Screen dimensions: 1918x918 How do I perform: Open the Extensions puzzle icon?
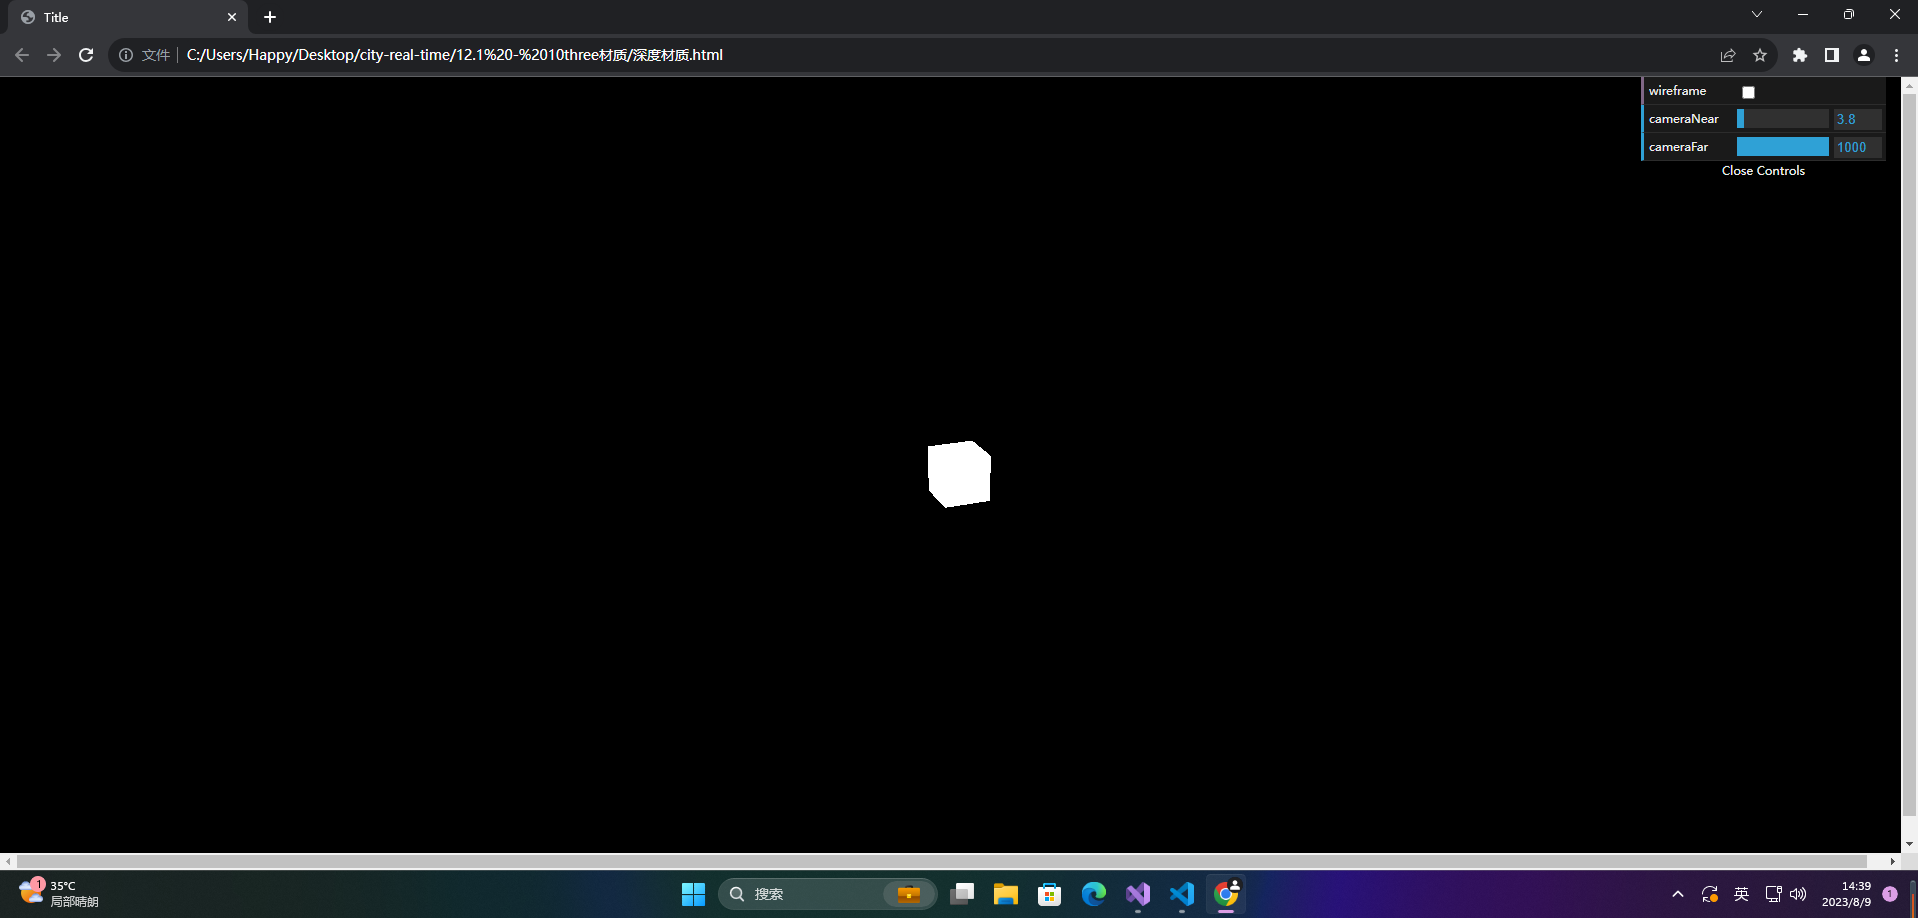pos(1800,55)
